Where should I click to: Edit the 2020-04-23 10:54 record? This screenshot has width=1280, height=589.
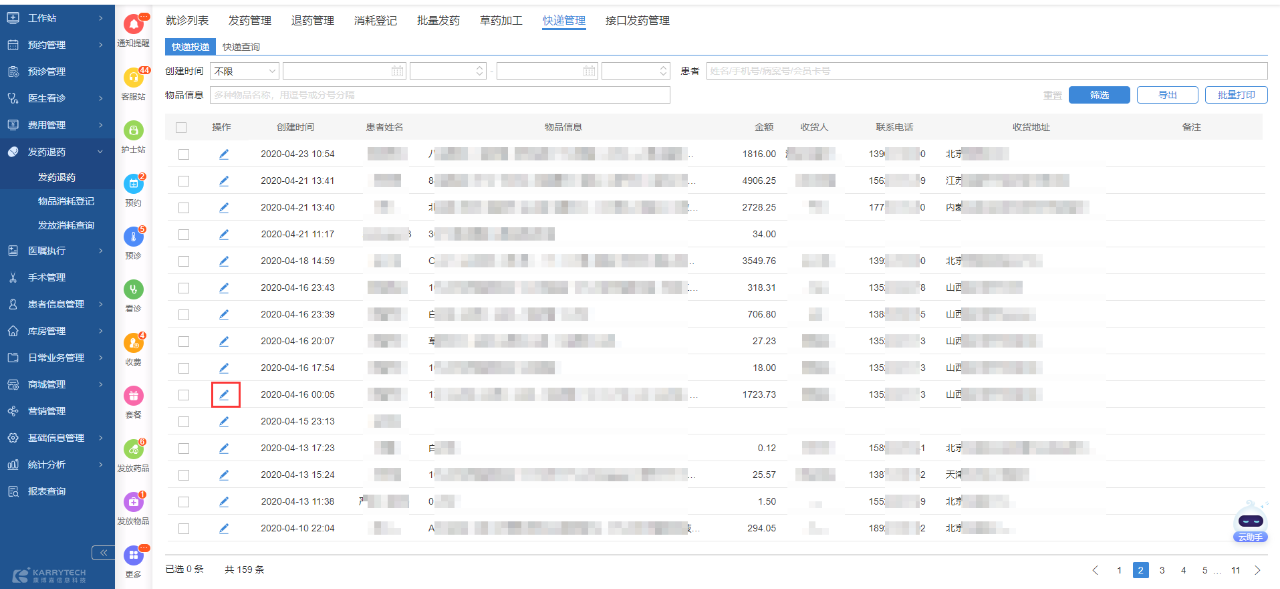coord(224,154)
